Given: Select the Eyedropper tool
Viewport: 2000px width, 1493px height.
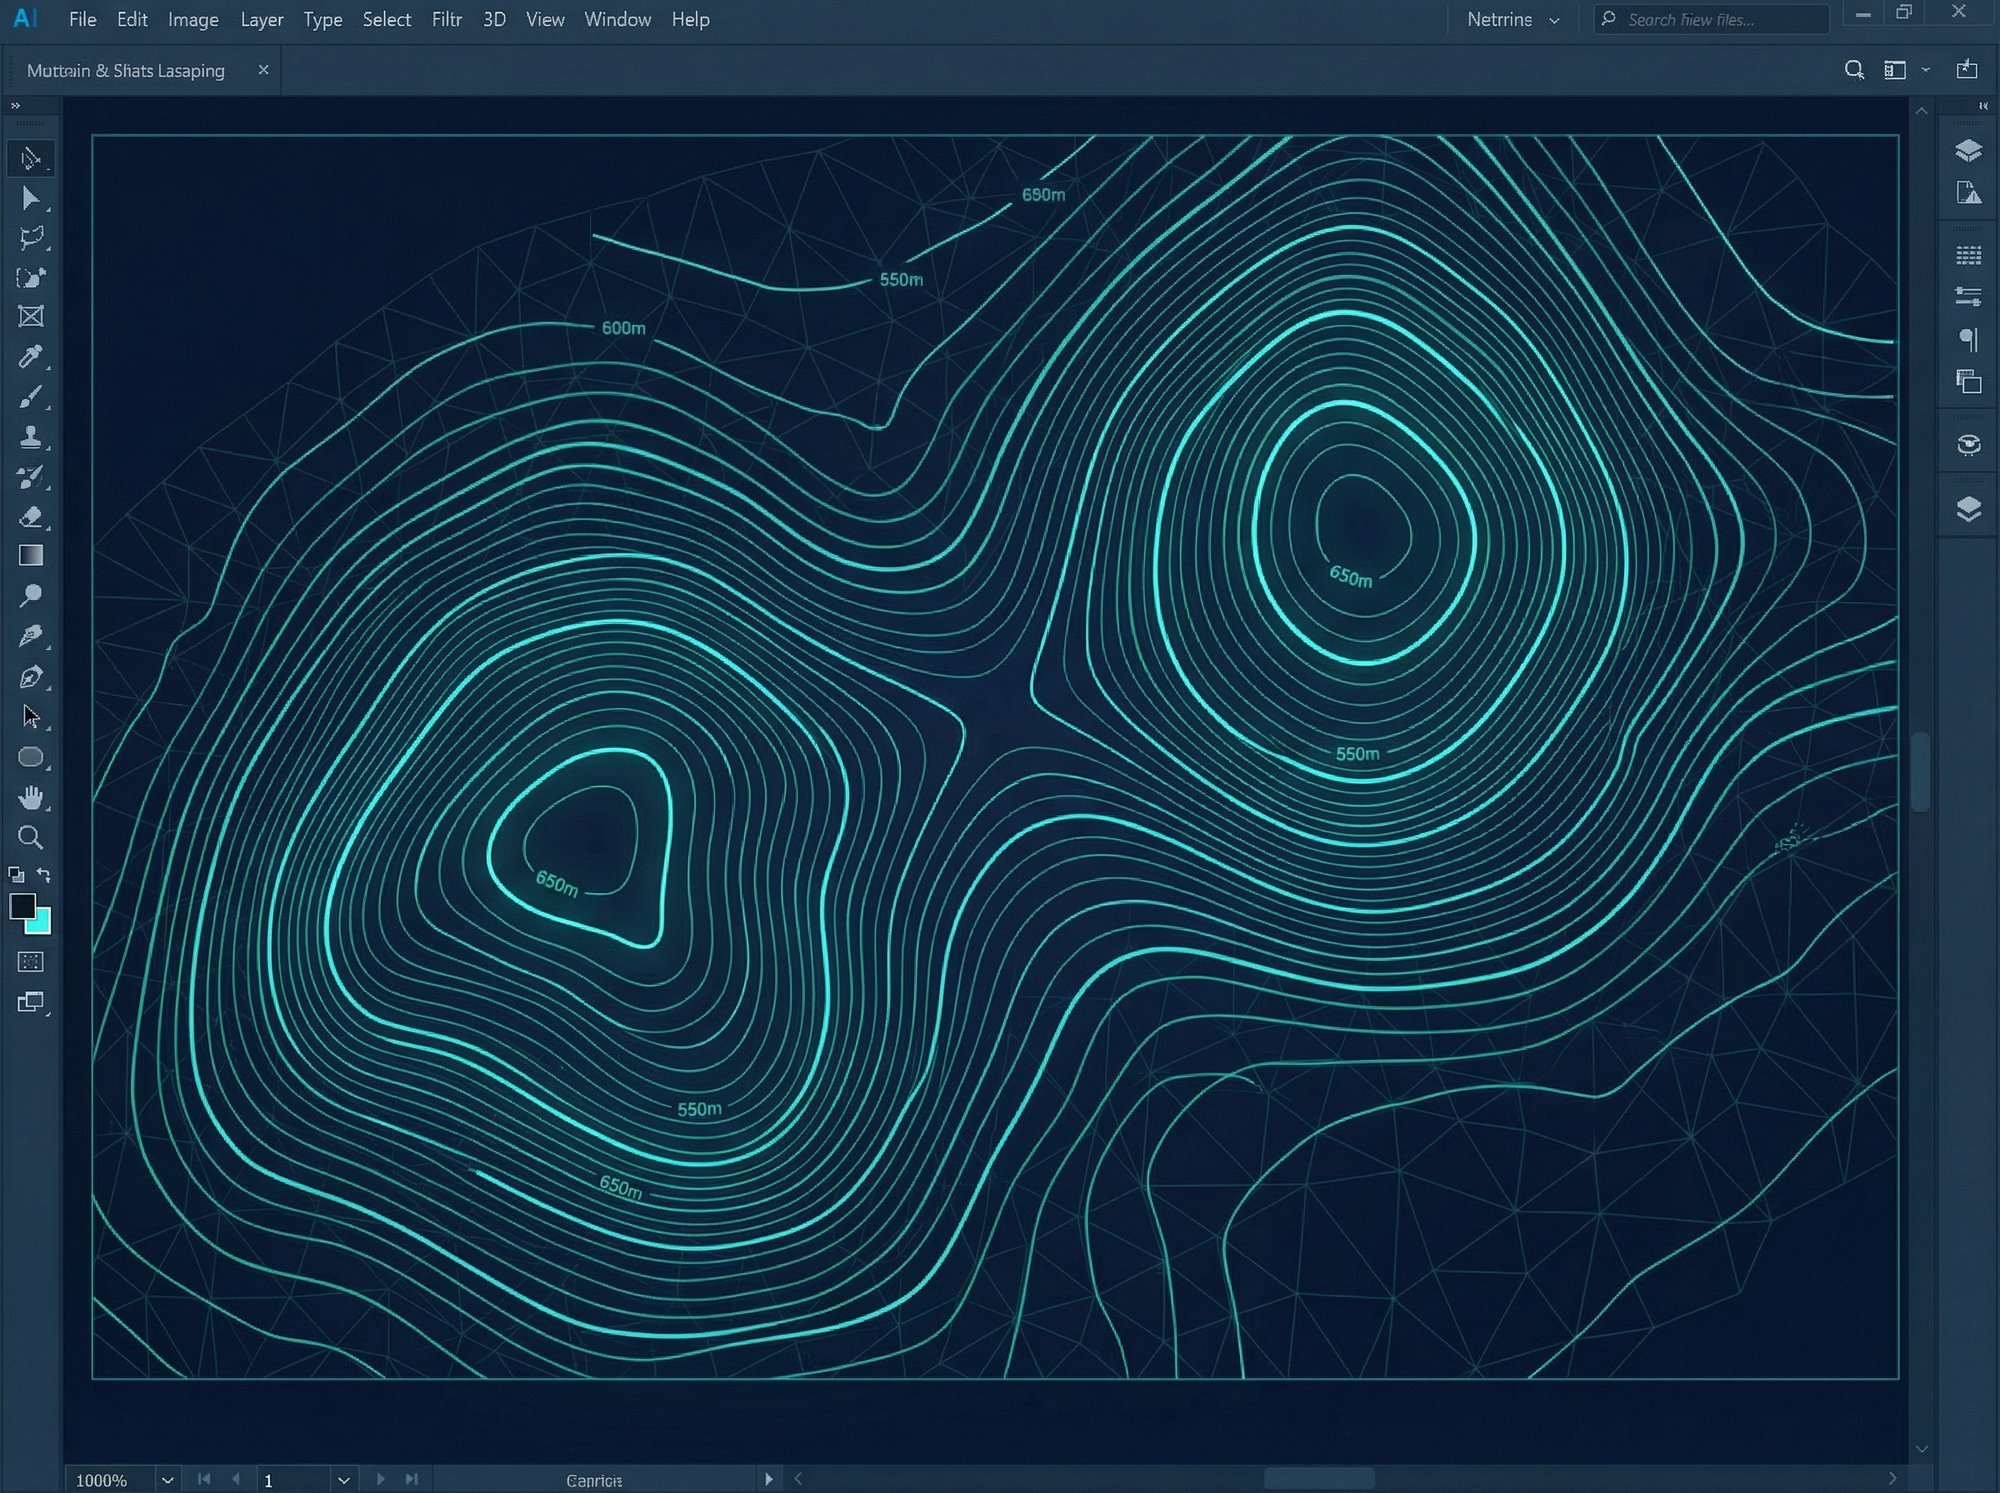Looking at the screenshot, I should [x=31, y=357].
